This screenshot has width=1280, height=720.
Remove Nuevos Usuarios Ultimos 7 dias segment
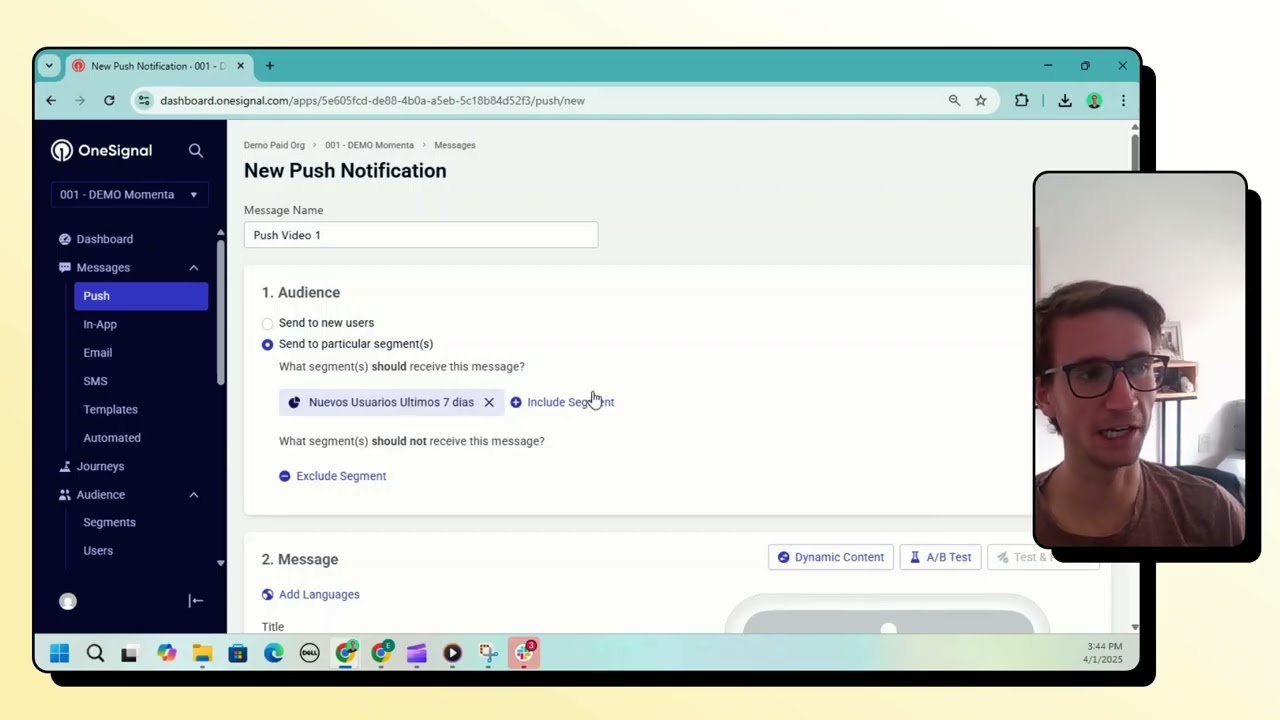click(x=489, y=402)
